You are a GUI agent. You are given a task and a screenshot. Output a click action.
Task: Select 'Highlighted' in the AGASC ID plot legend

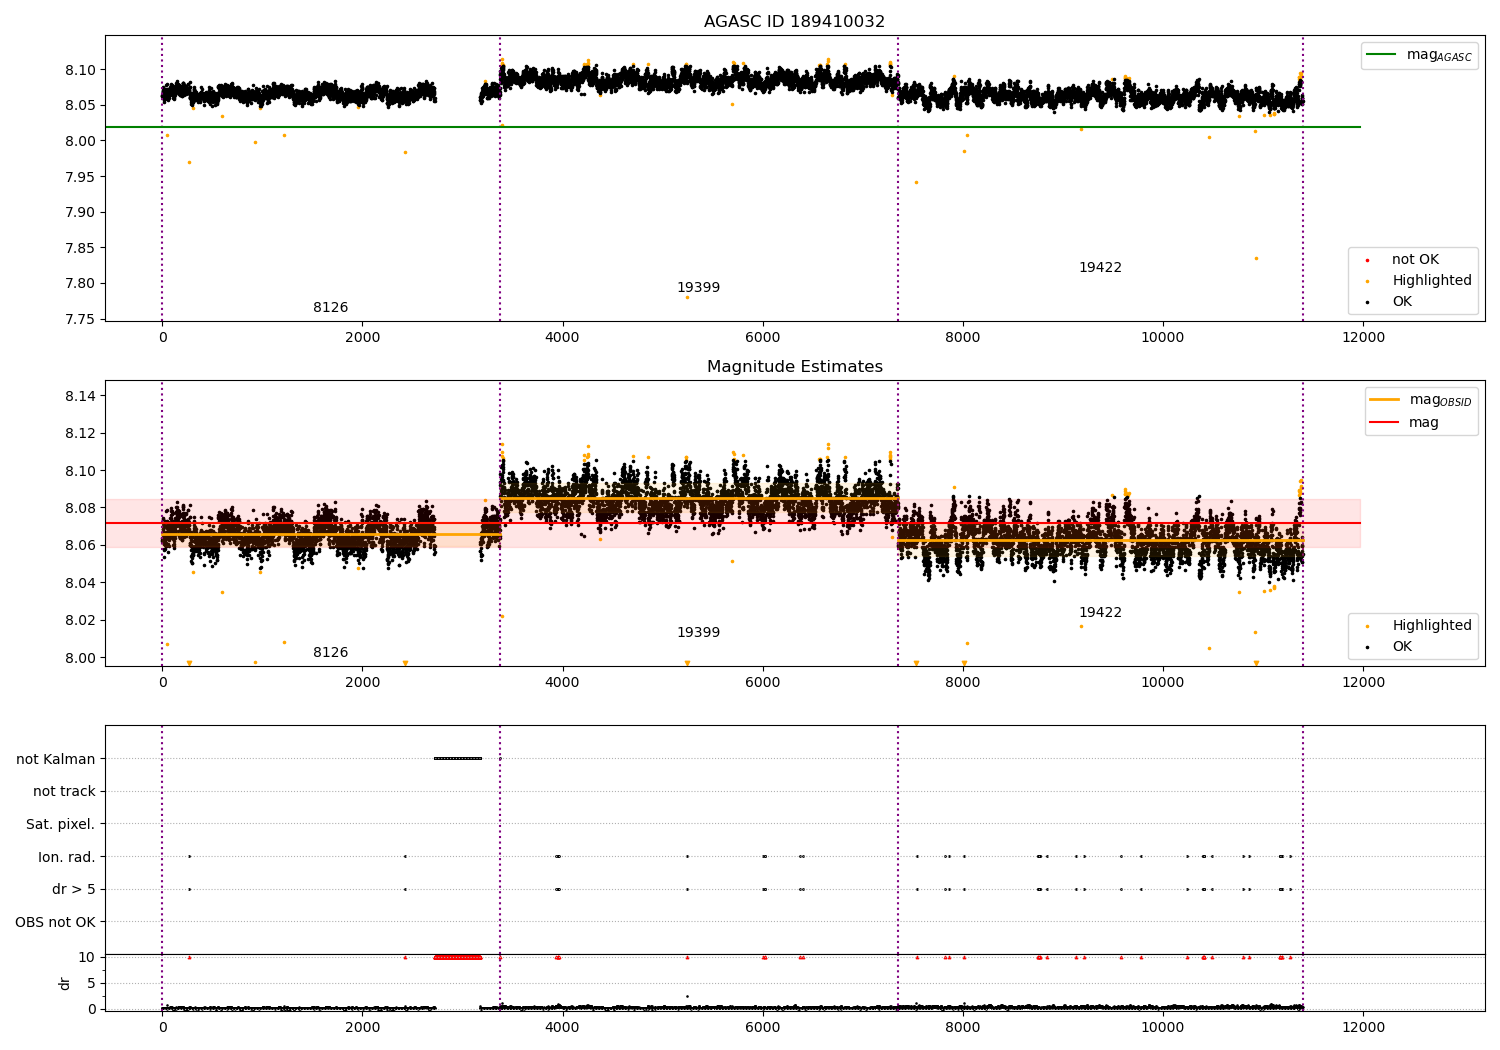(1432, 281)
